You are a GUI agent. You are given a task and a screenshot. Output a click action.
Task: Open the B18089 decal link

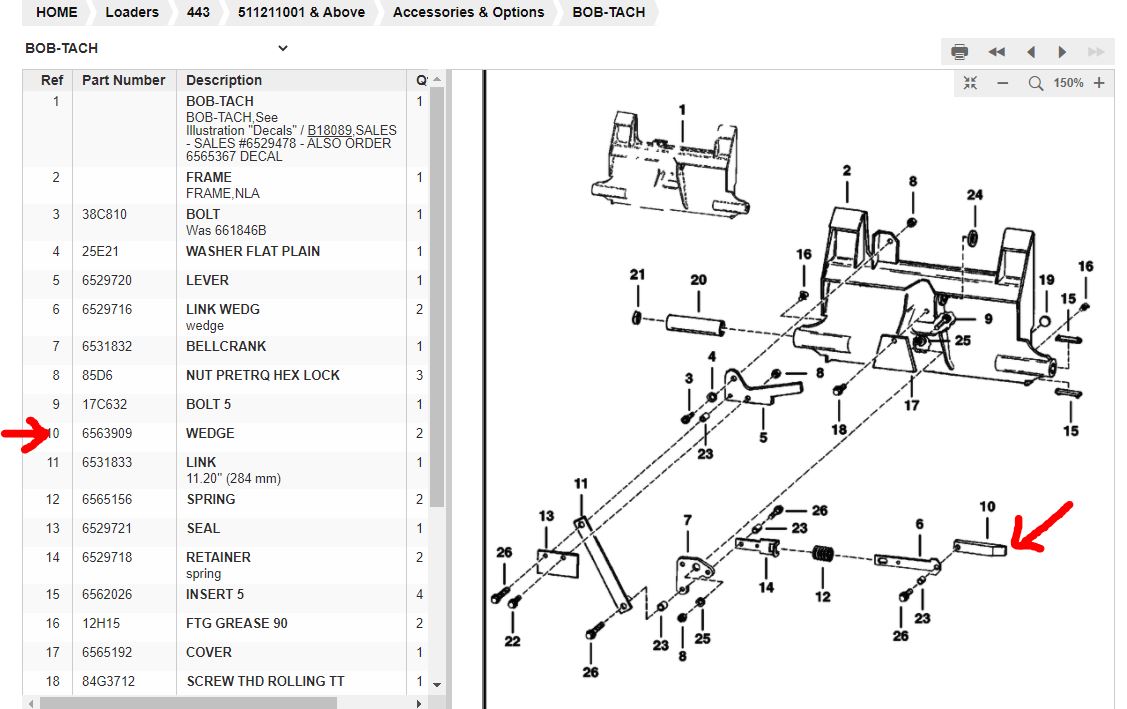click(330, 130)
